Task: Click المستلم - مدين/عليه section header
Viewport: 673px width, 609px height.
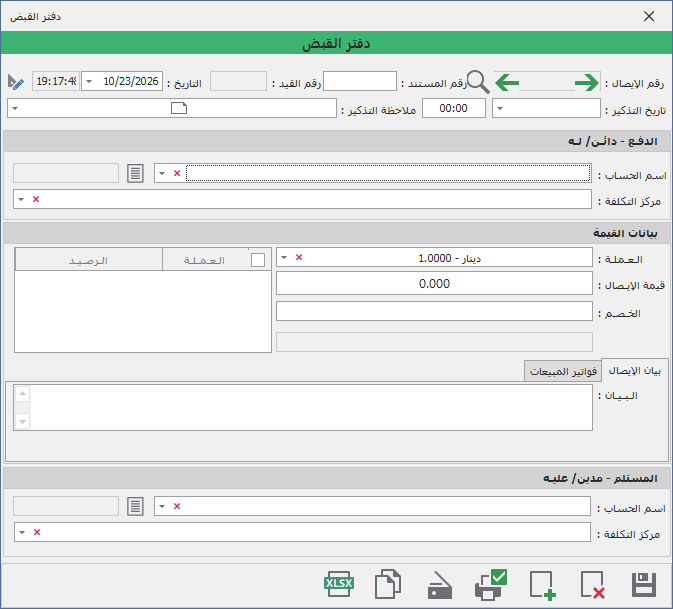Action: click(x=336, y=478)
